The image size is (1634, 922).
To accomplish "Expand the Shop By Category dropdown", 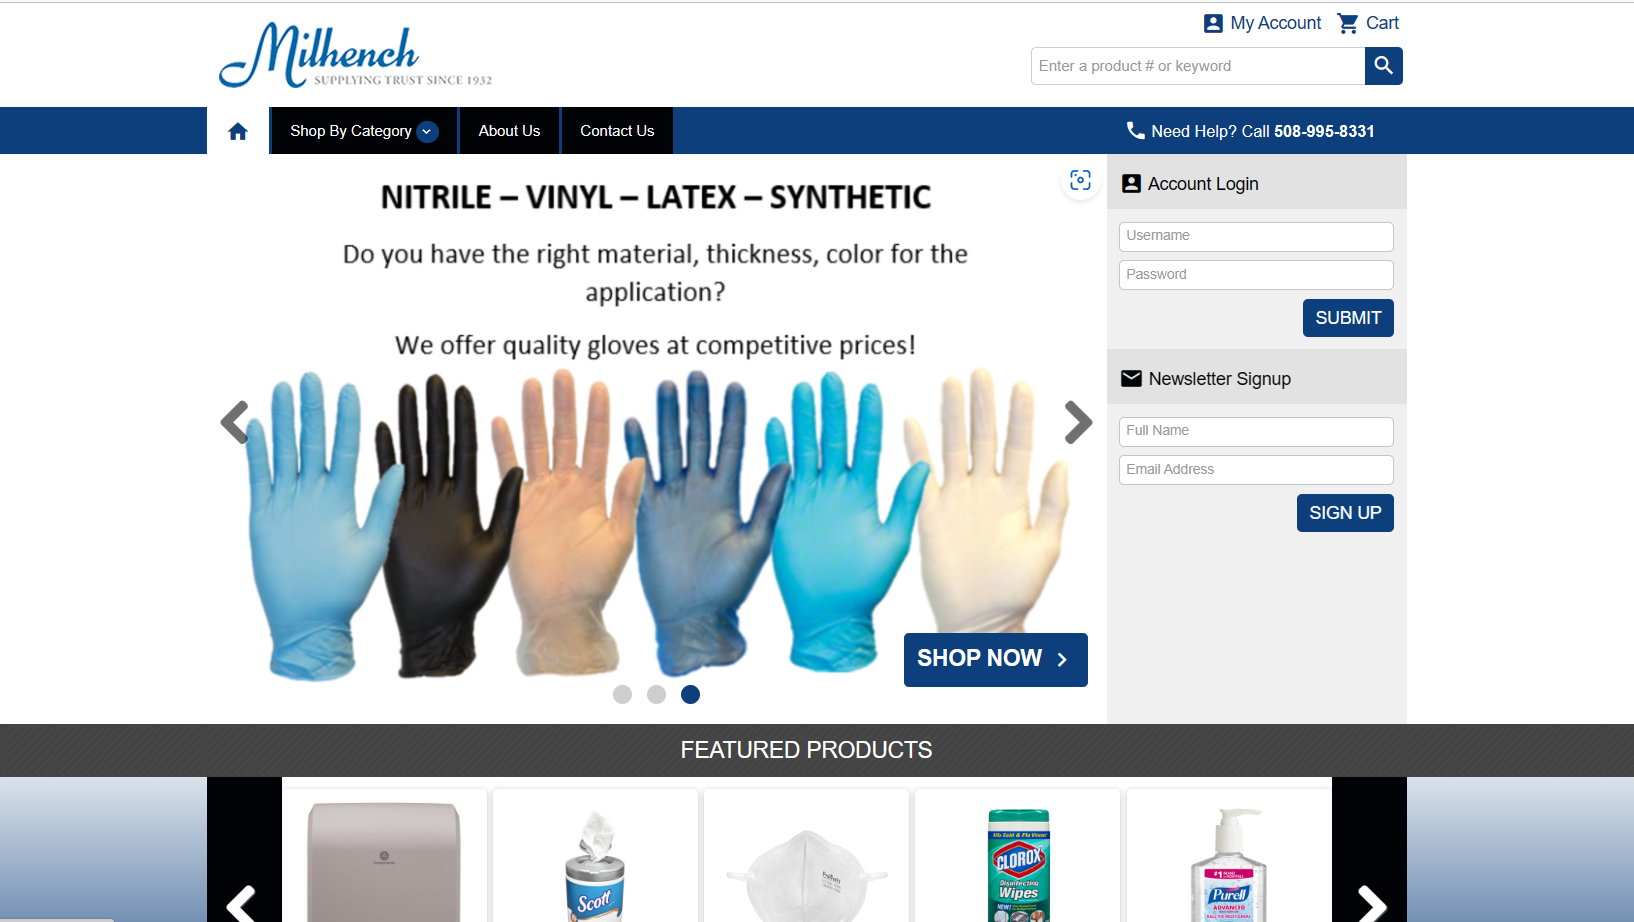I will point(364,131).
